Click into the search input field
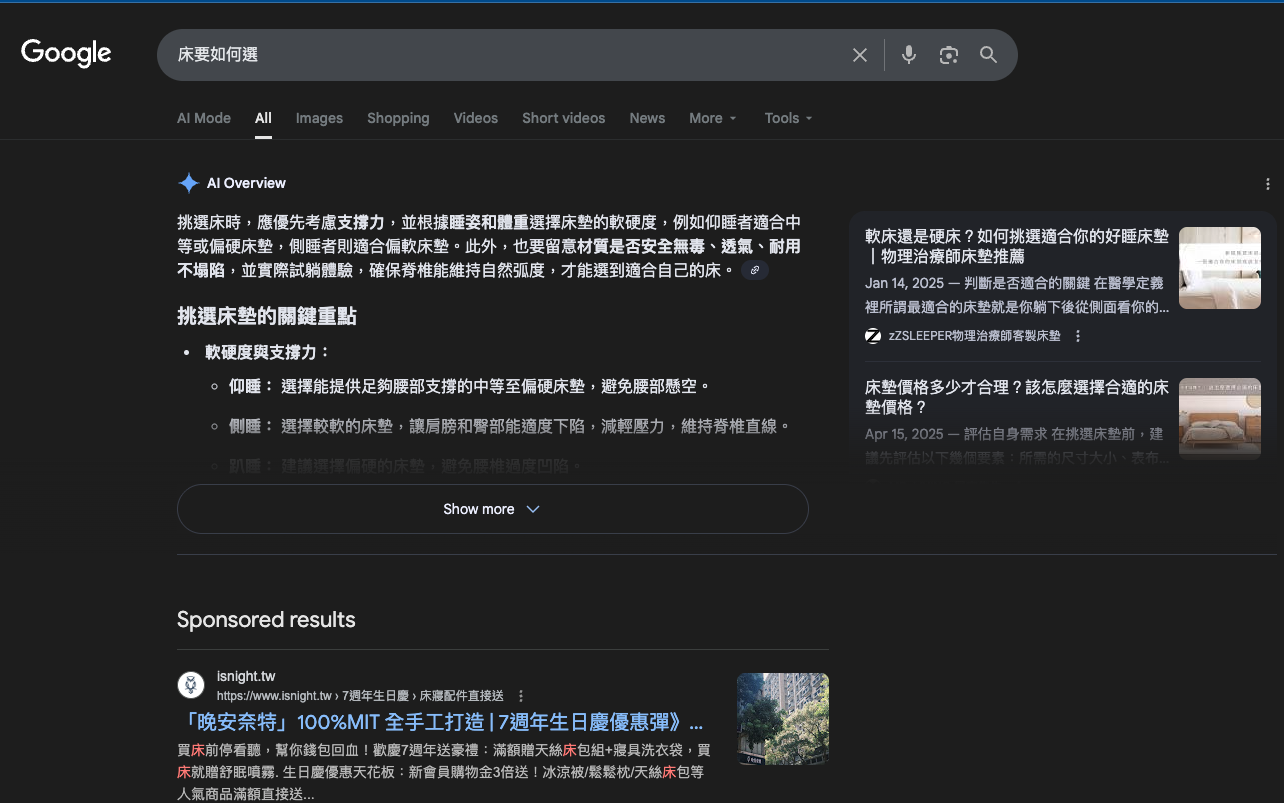The image size is (1284, 803). [x=500, y=55]
